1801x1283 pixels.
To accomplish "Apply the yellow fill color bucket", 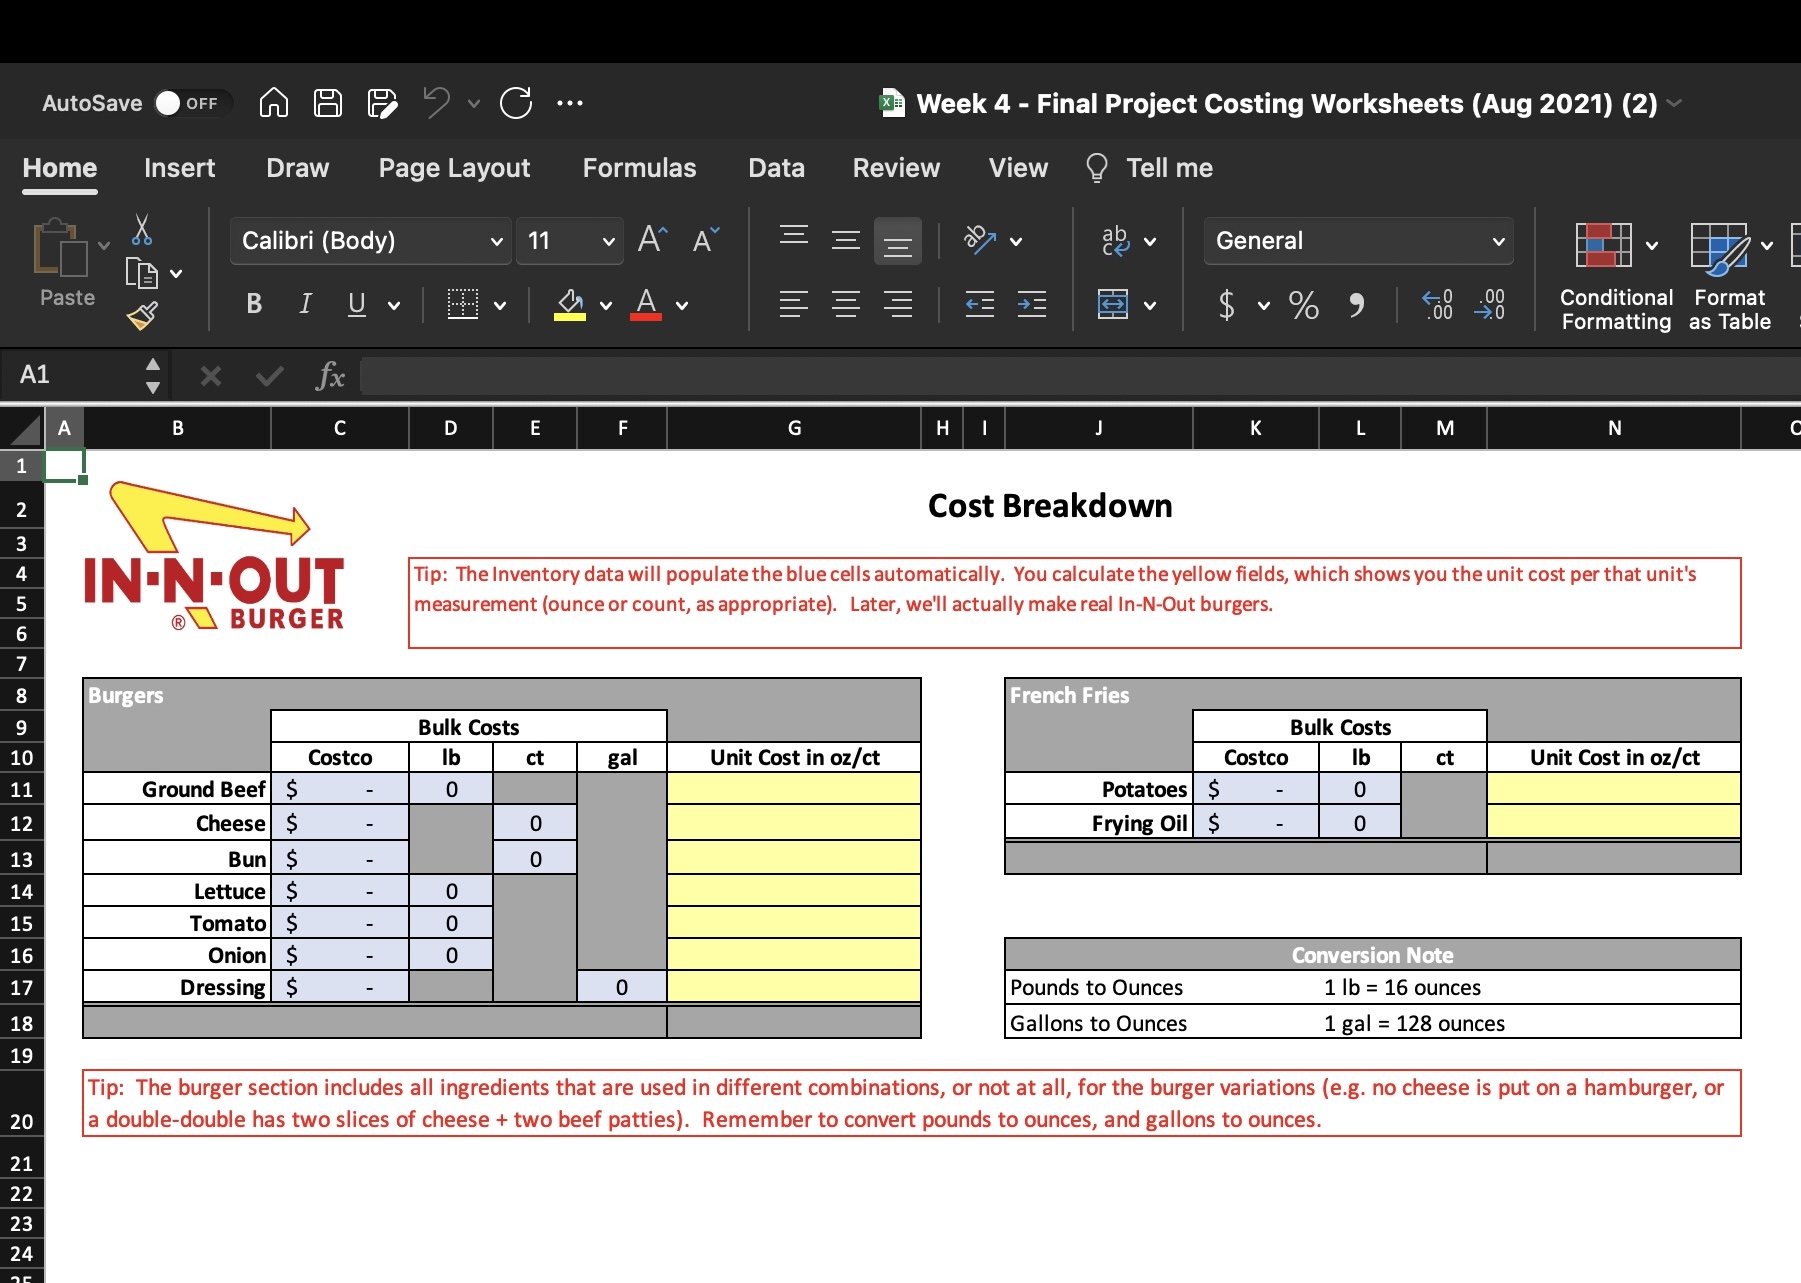I will pos(570,304).
